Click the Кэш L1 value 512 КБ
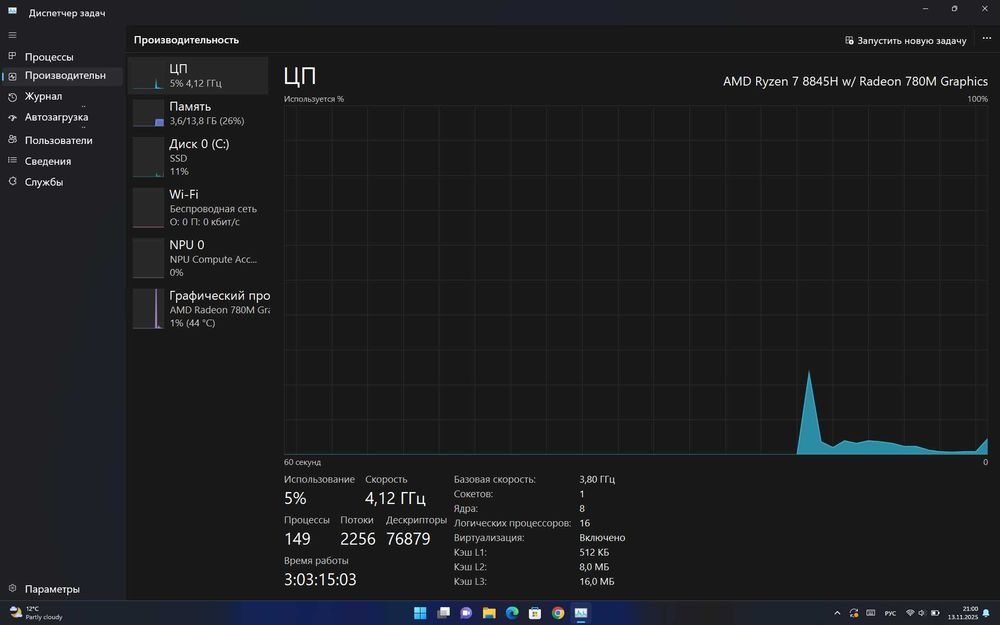The width and height of the screenshot is (1000, 625). click(x=594, y=552)
